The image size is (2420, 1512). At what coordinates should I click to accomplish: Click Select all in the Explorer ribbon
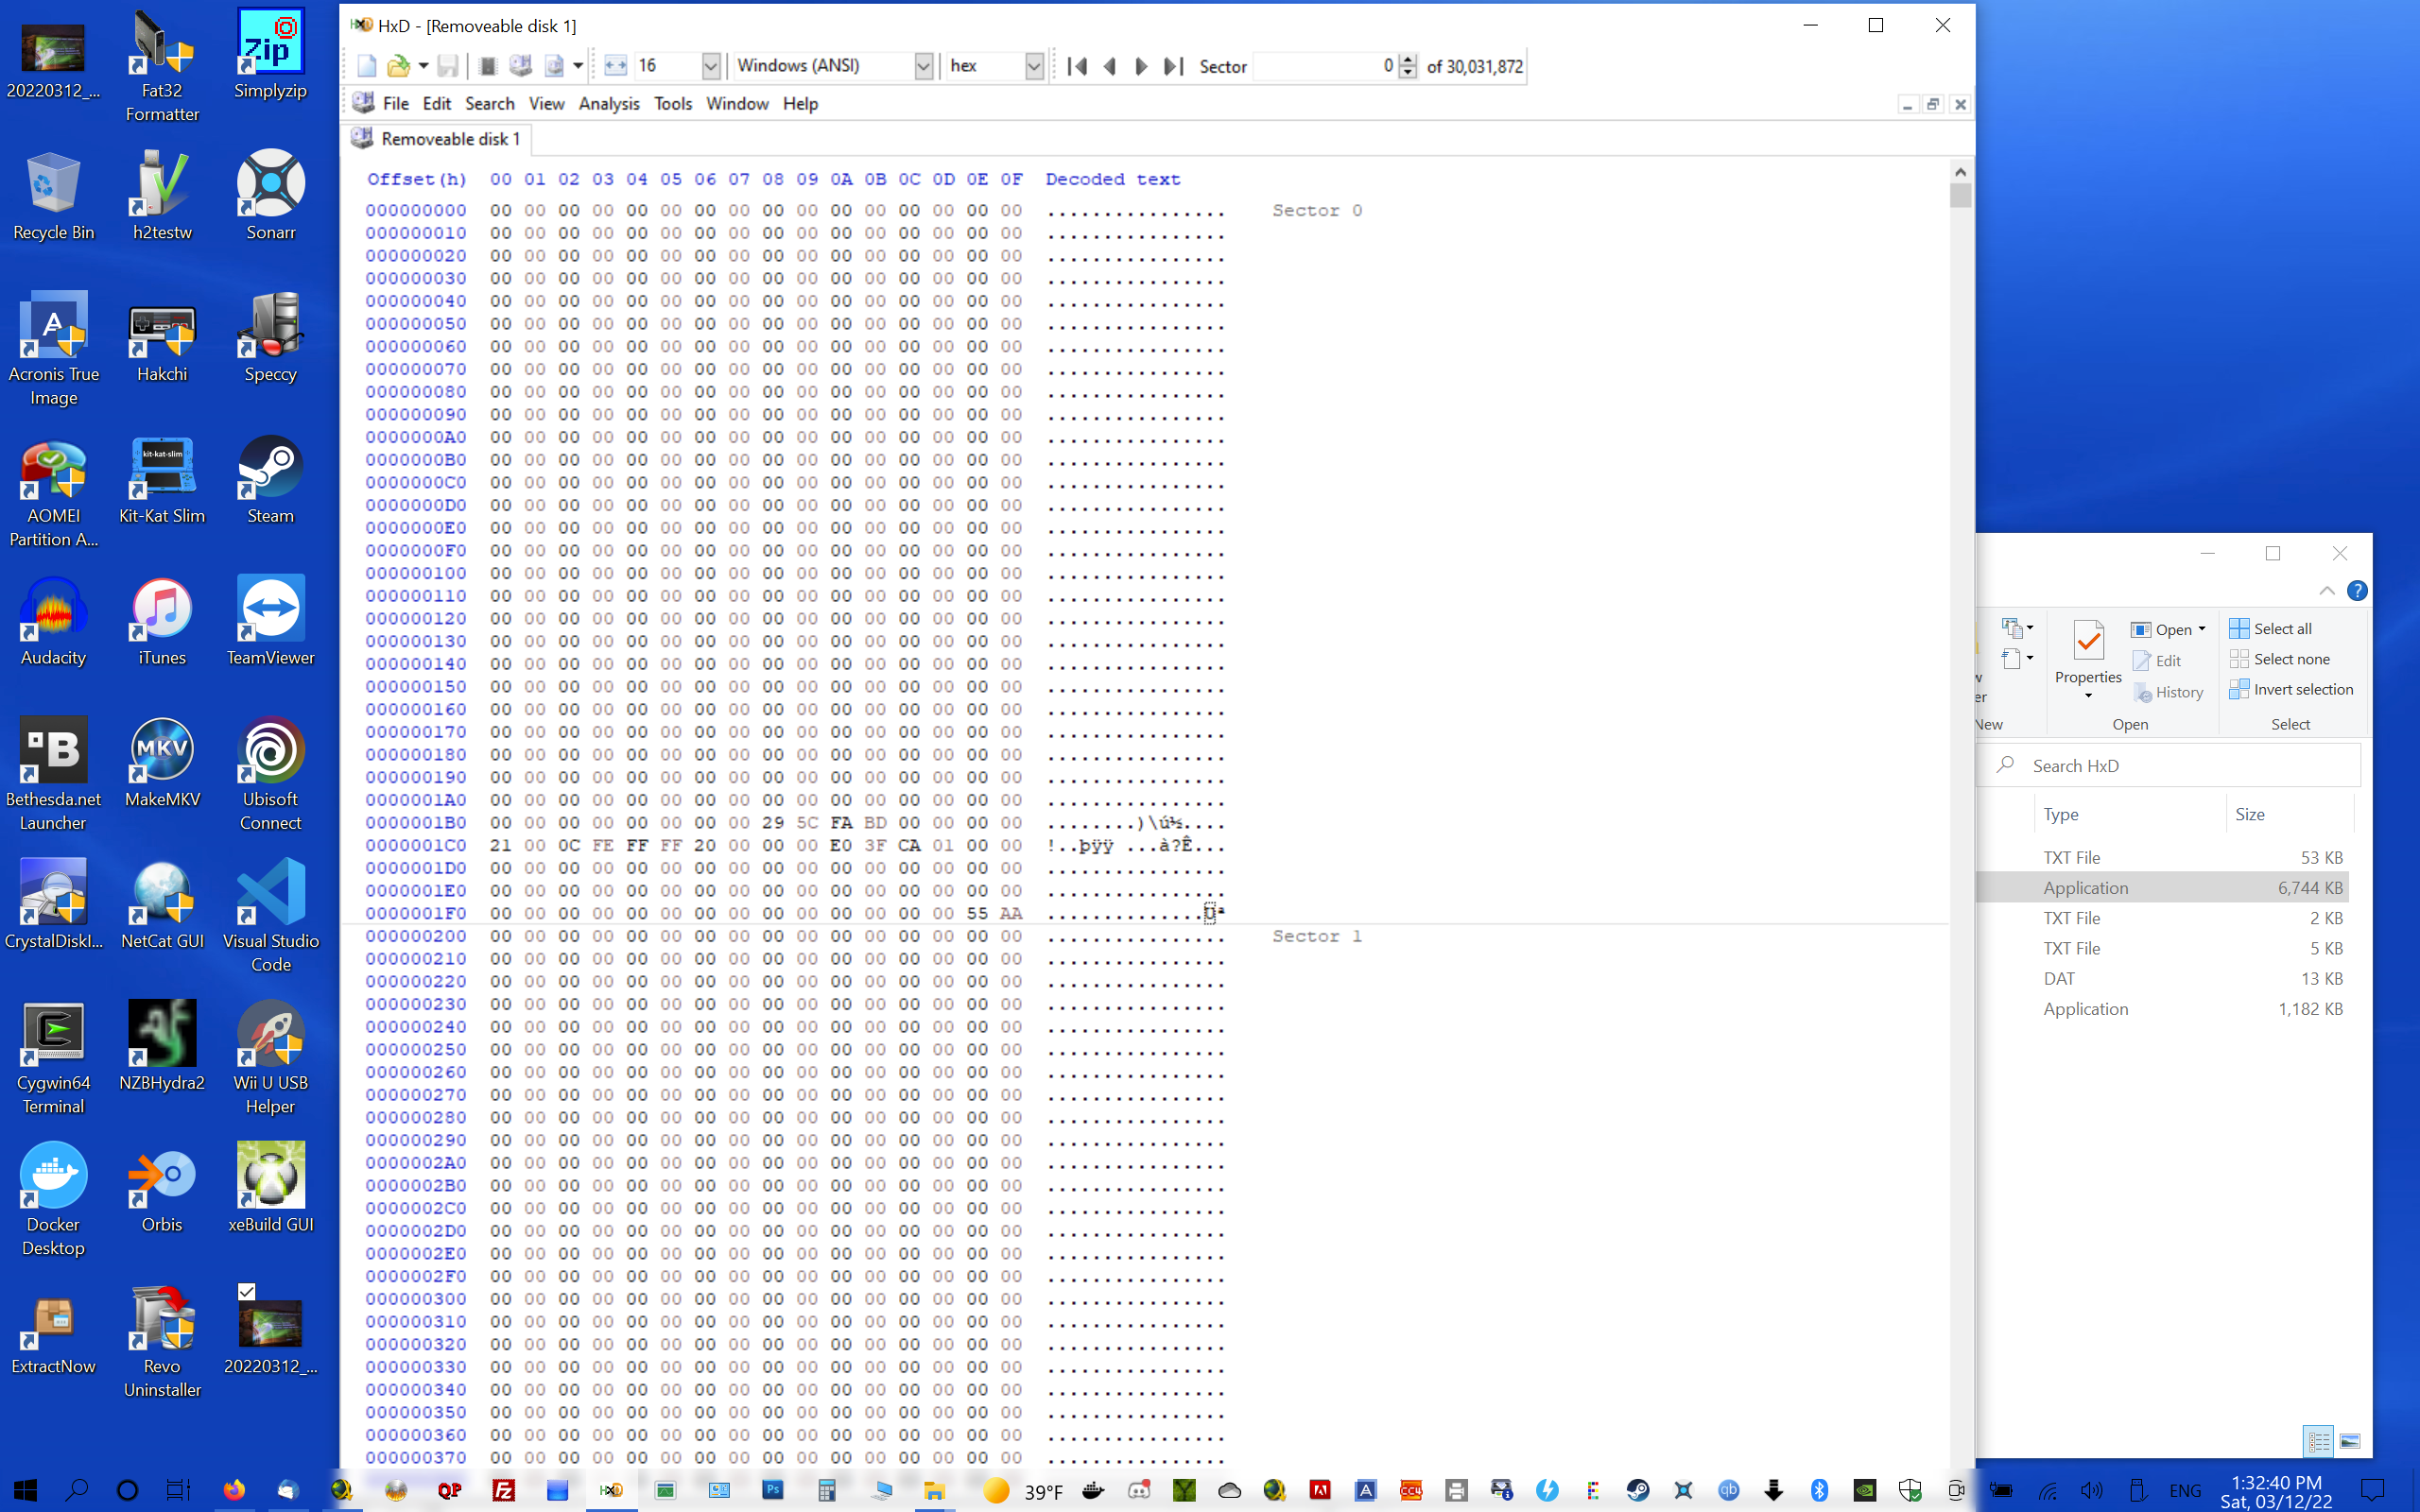pos(2270,628)
